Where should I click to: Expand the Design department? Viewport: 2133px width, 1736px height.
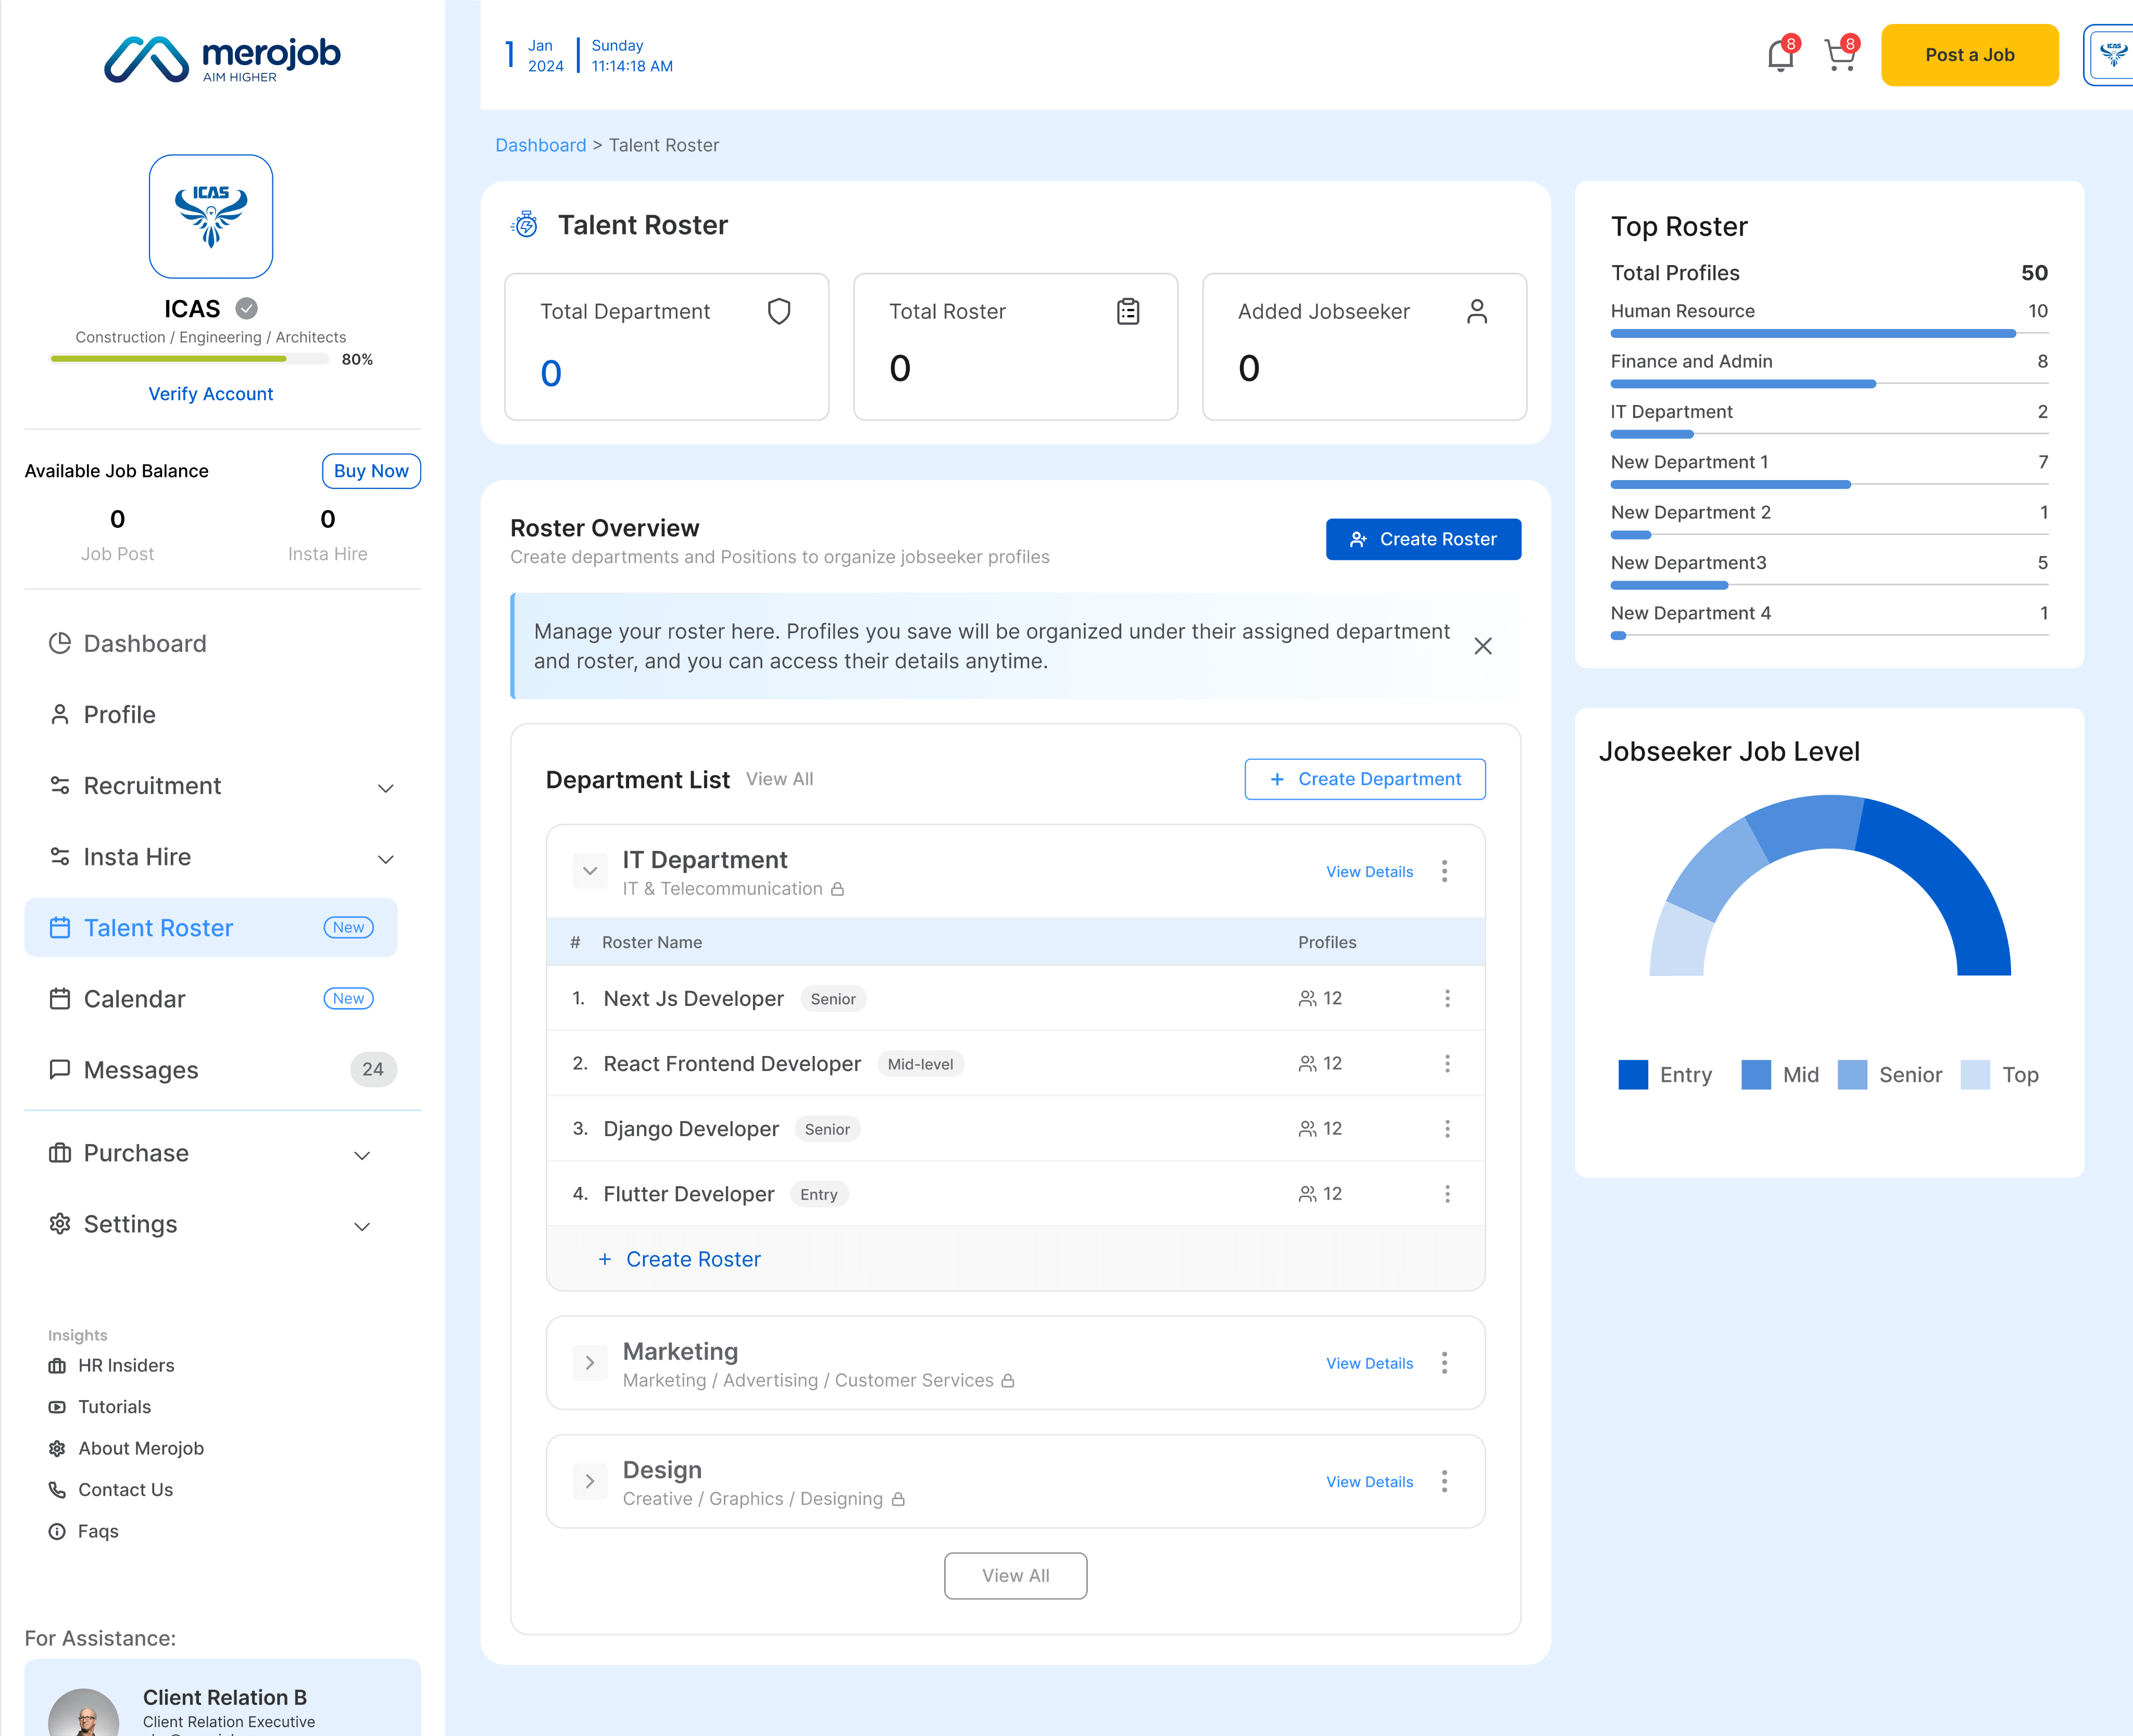pyautogui.click(x=590, y=1481)
